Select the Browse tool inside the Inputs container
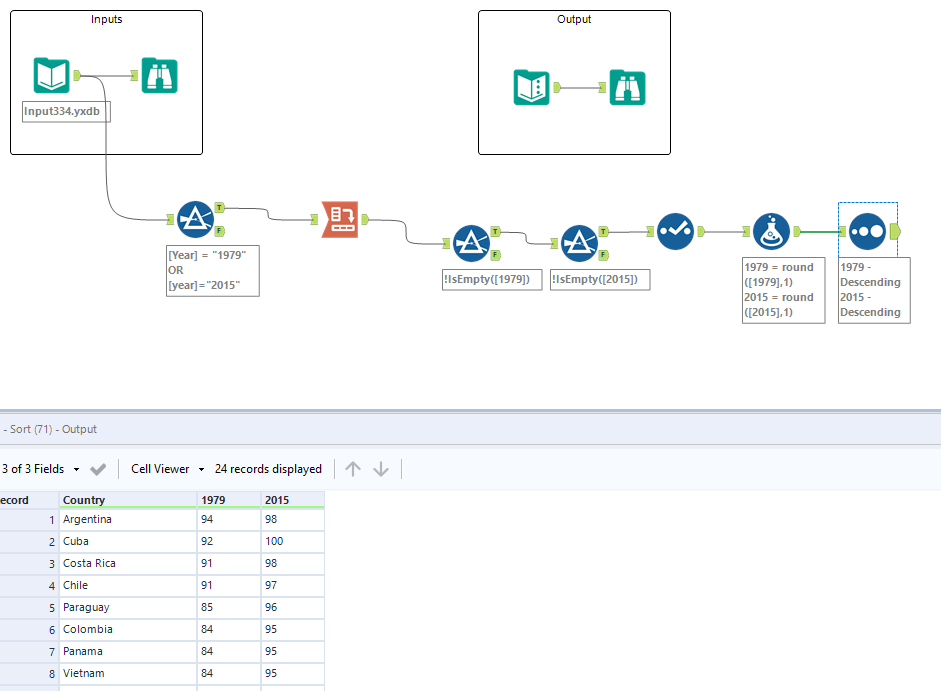The height and width of the screenshot is (691, 941). [159, 75]
